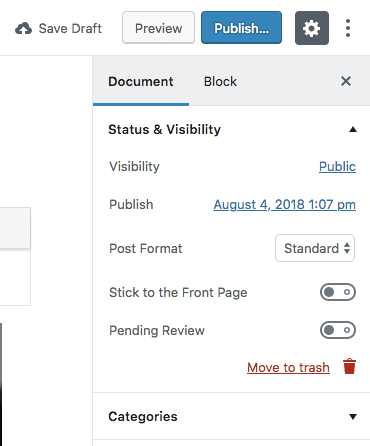Click the red trash can icon

(x=349, y=366)
